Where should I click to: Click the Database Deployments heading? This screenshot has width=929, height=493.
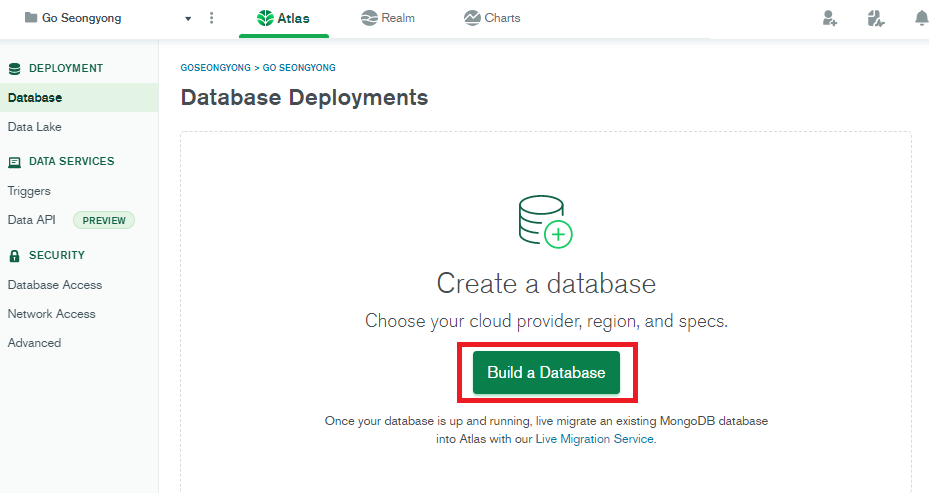(305, 98)
